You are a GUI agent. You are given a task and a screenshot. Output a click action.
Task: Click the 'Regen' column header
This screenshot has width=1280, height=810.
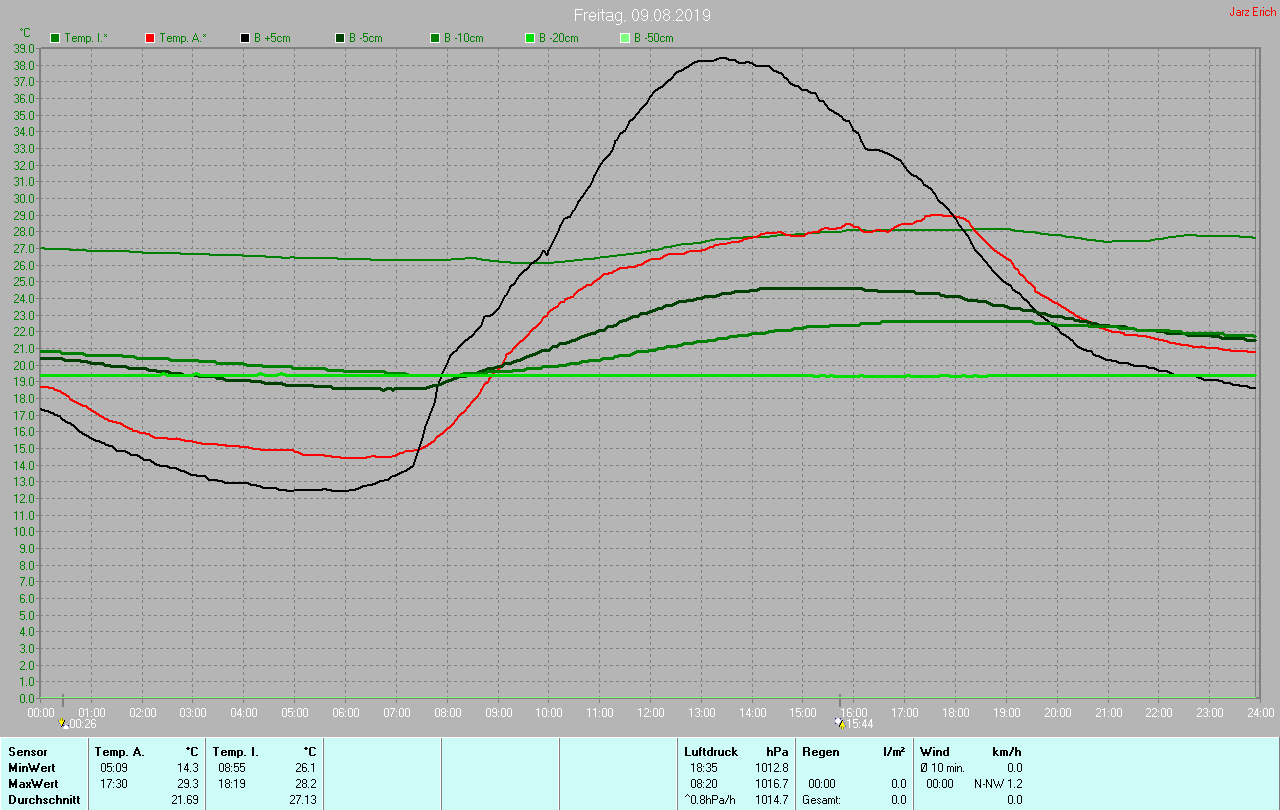click(820, 752)
